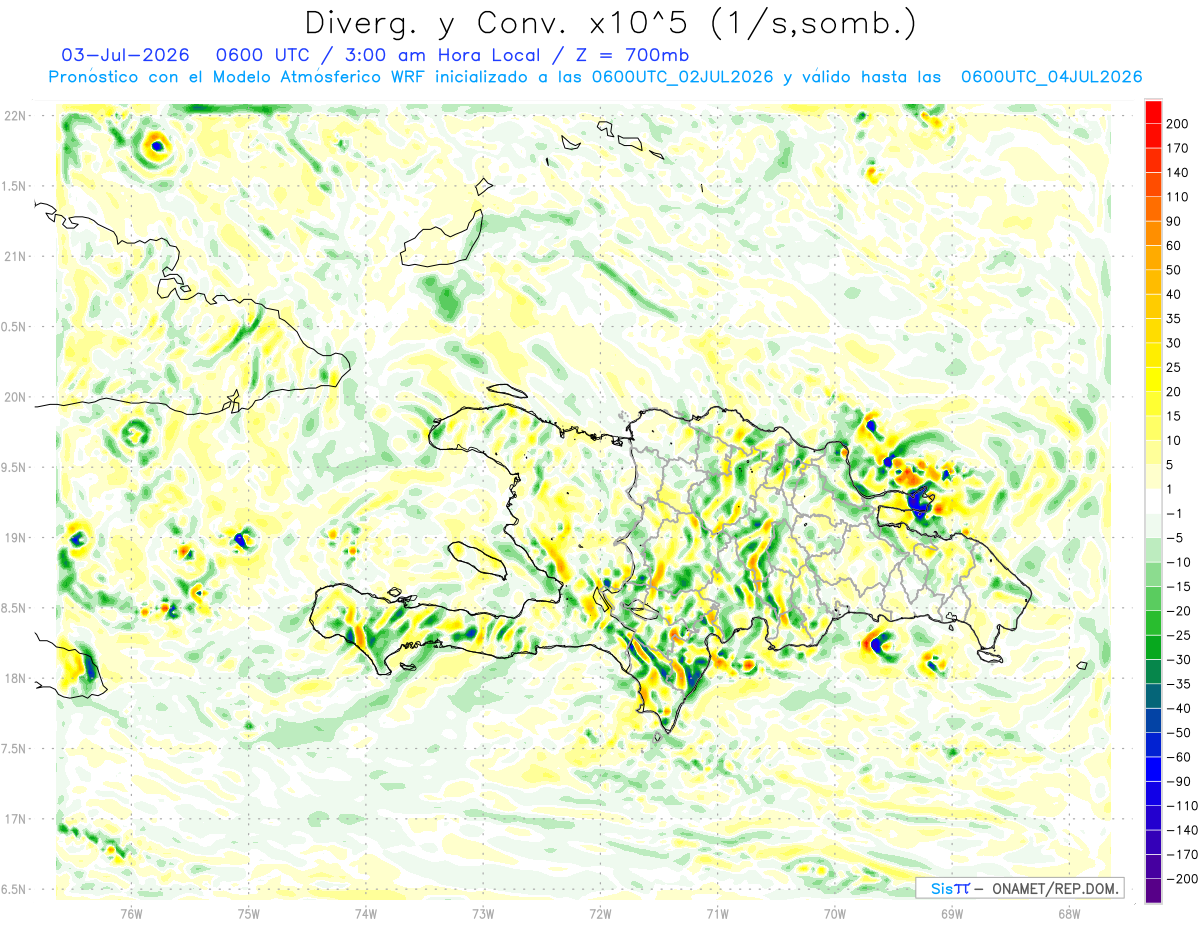Click the colorbar value "-200"

point(1183,879)
